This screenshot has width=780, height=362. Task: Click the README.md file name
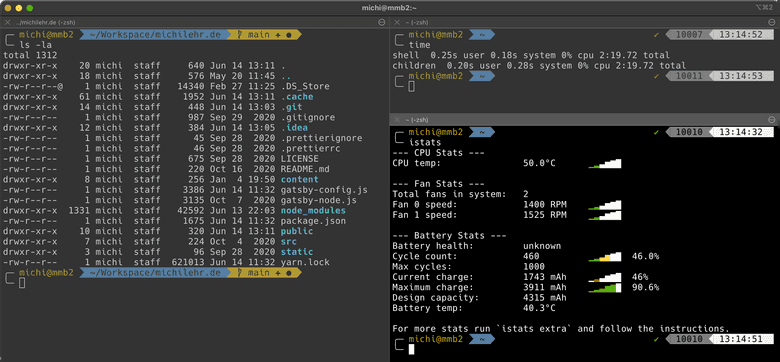point(305,169)
